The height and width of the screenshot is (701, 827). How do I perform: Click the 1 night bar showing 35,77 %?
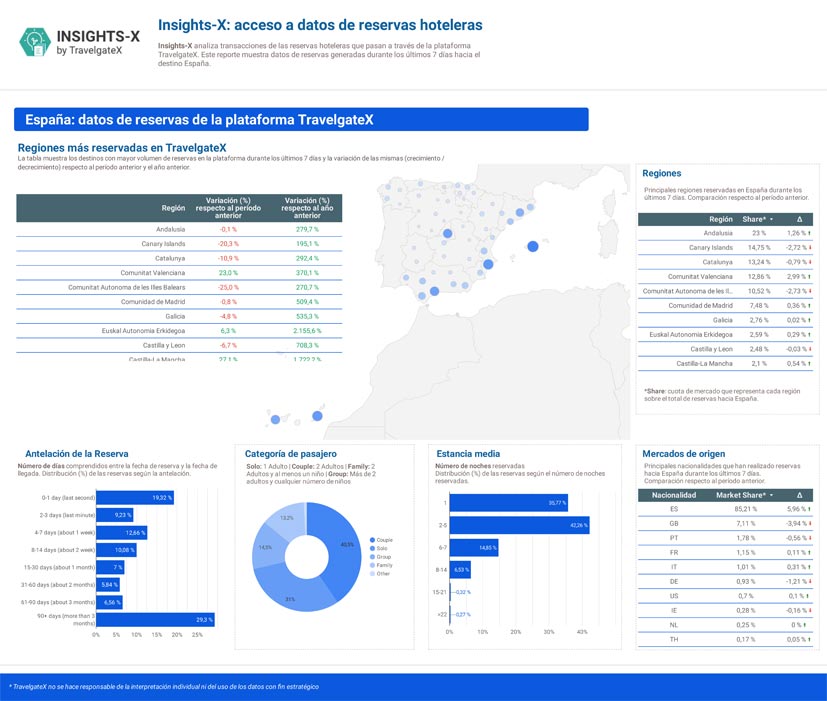tap(509, 503)
